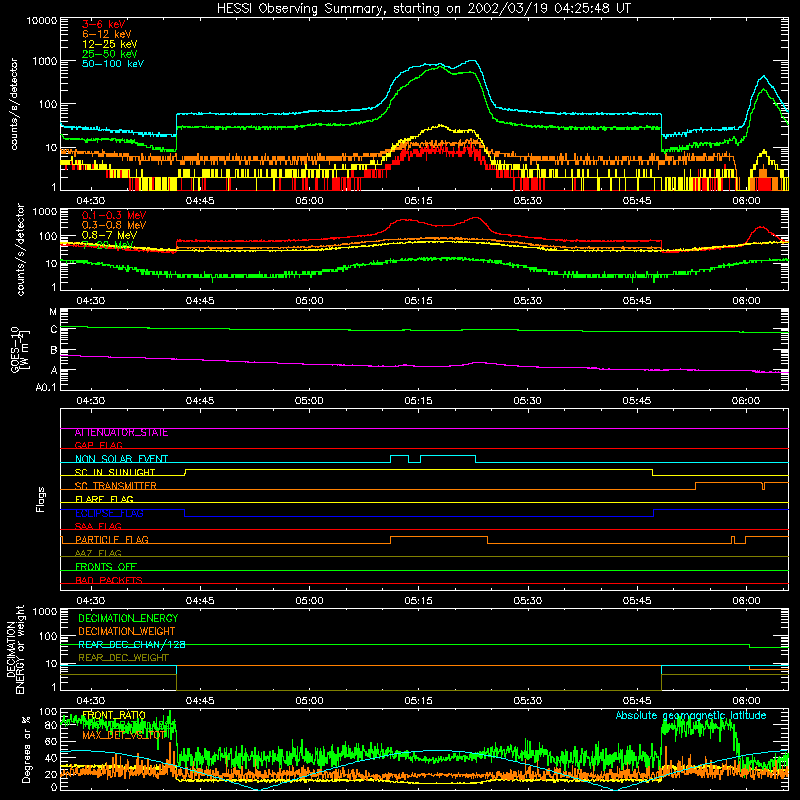Select the BAD_PACKETS flag label
800x800 pixels.
pyautogui.click(x=109, y=581)
